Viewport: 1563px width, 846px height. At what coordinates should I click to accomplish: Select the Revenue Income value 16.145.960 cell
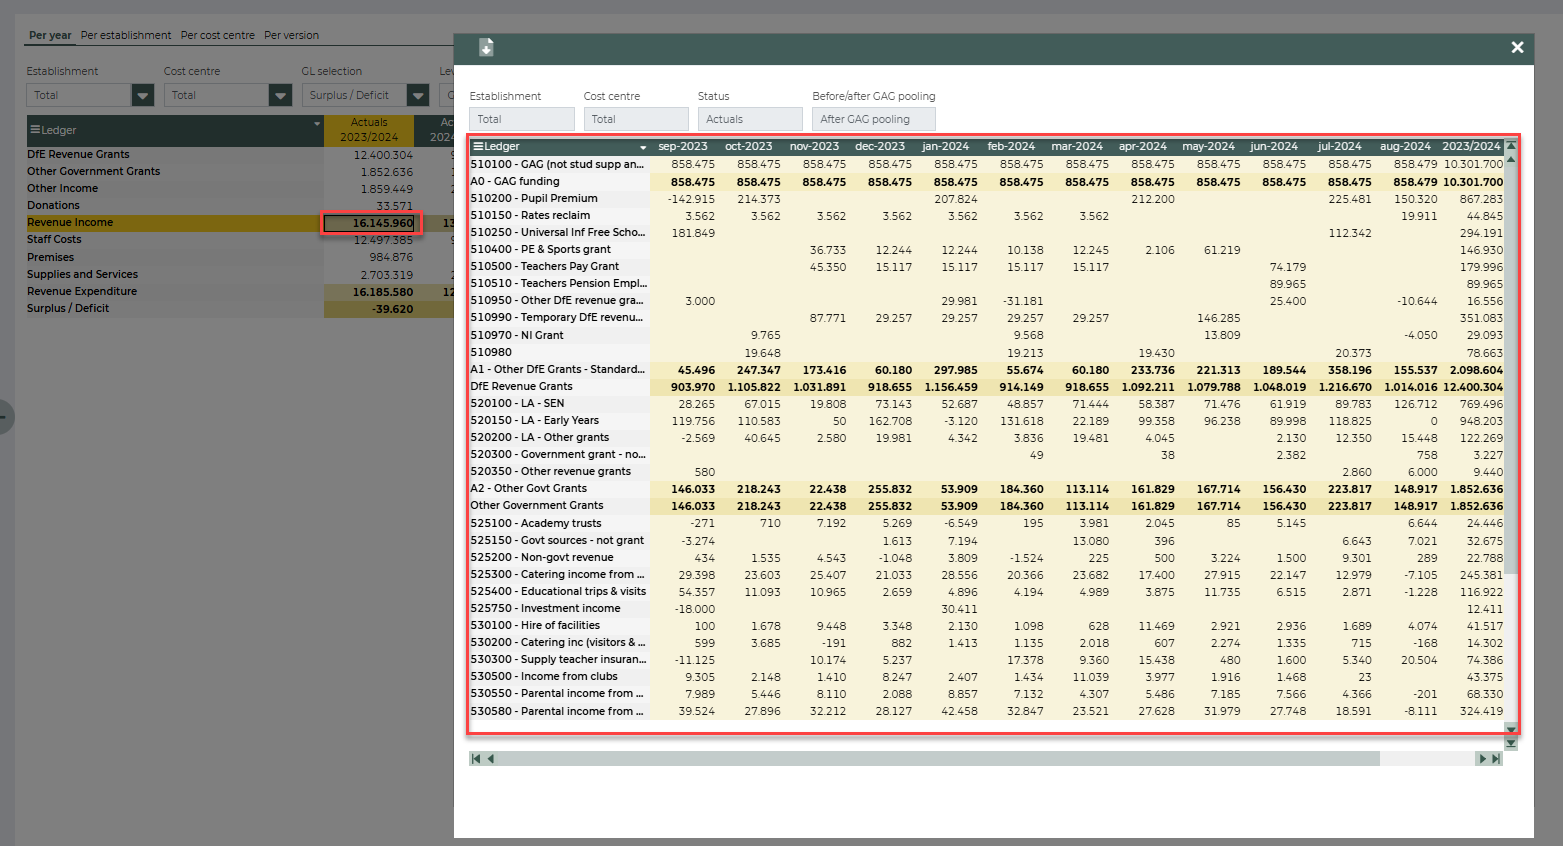pyautogui.click(x=372, y=223)
